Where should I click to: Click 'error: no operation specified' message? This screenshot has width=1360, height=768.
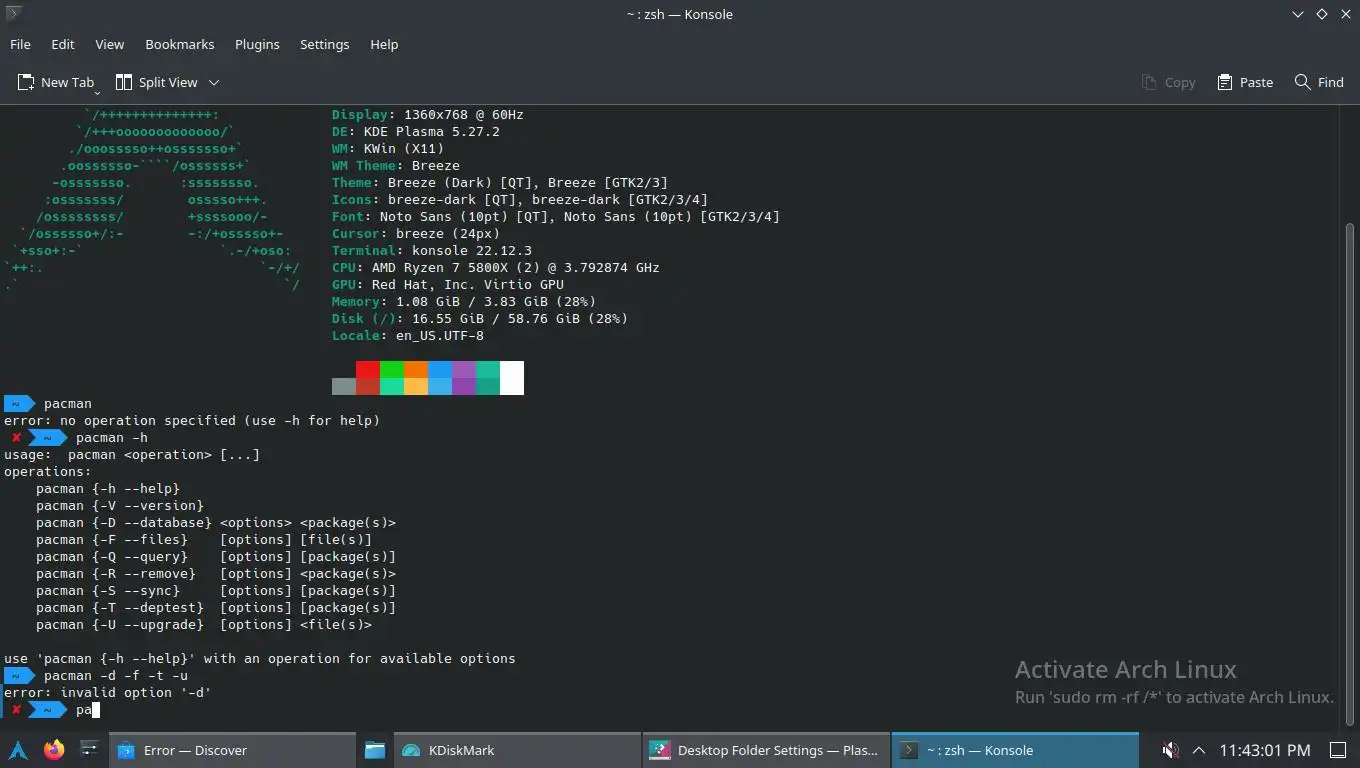click(x=192, y=420)
